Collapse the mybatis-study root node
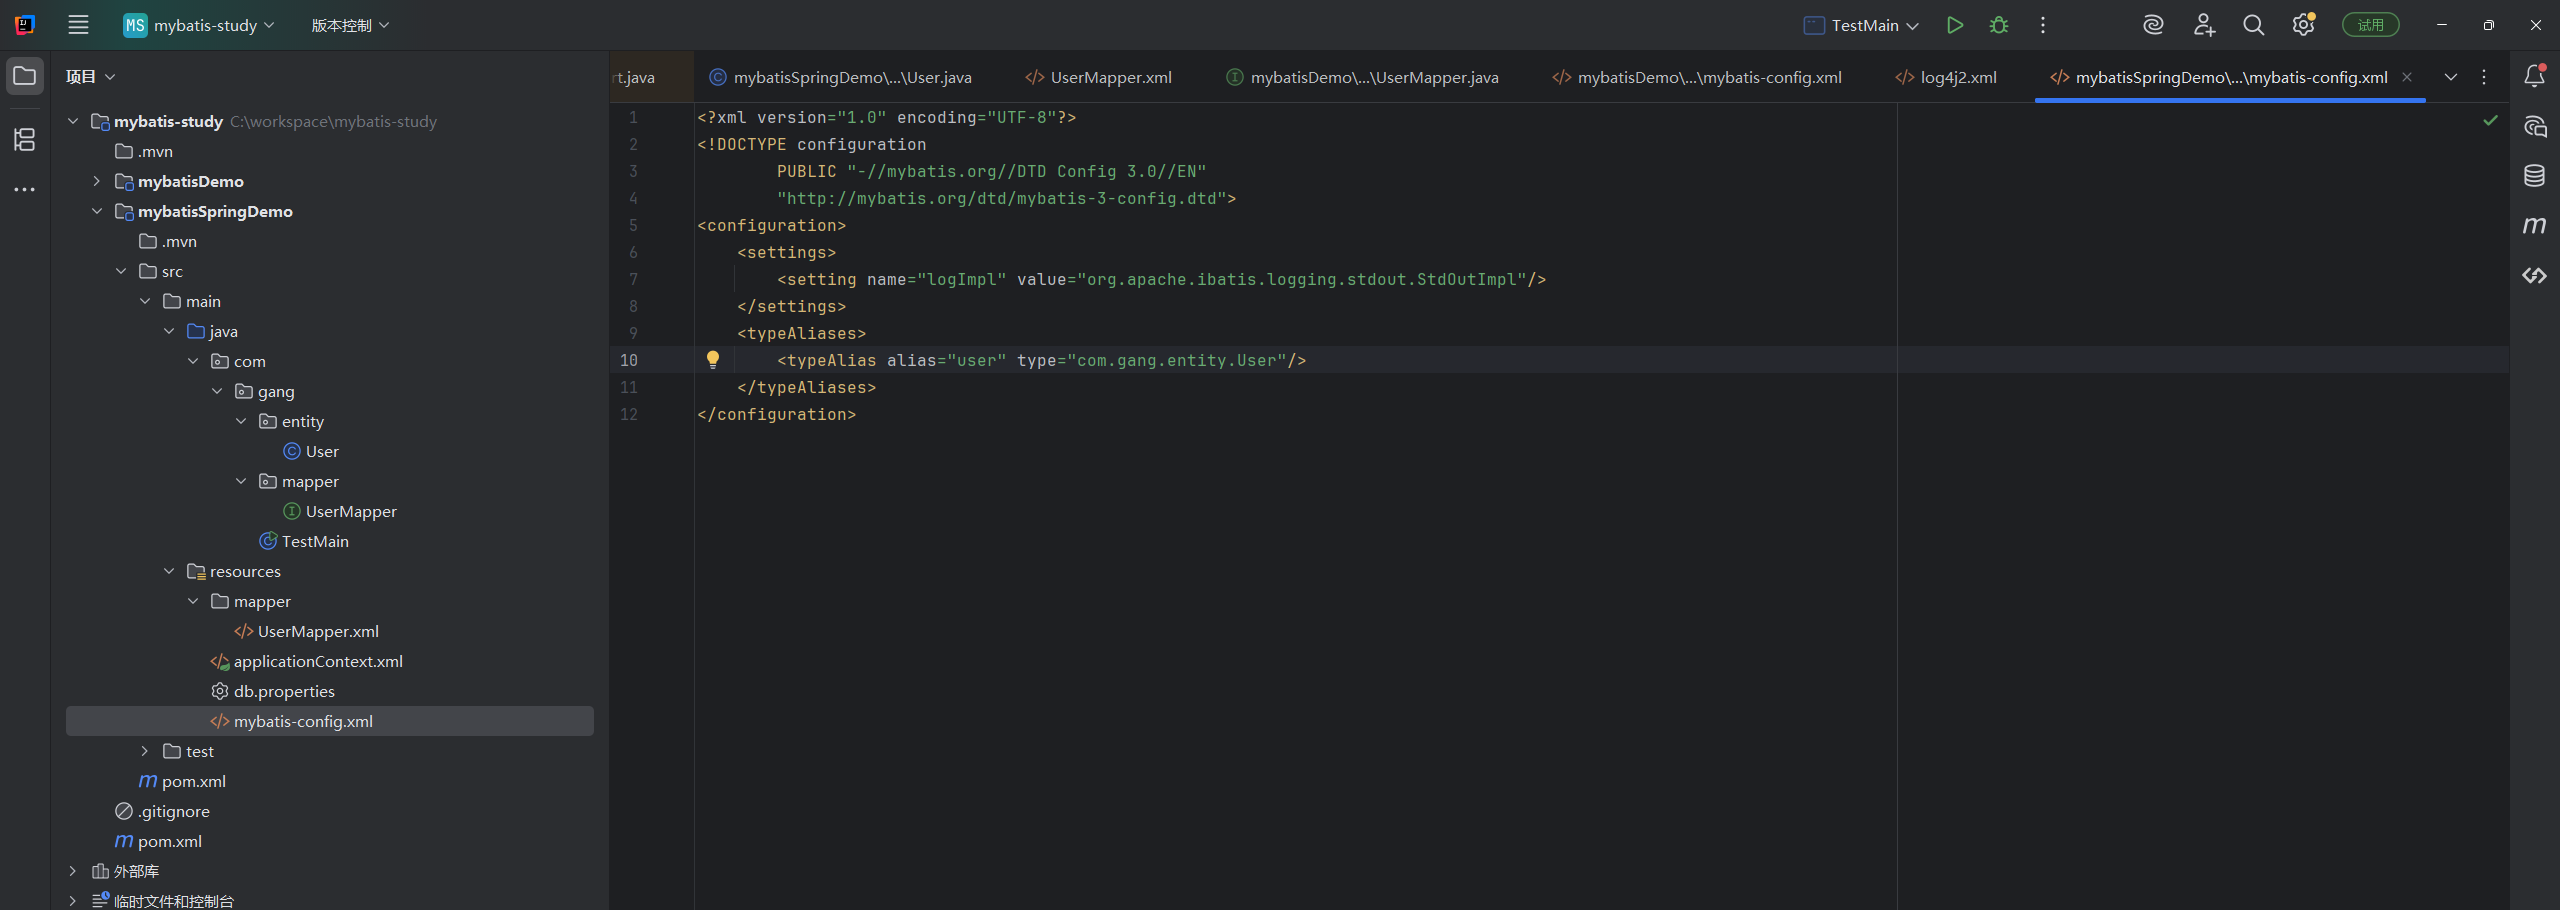 (73, 121)
